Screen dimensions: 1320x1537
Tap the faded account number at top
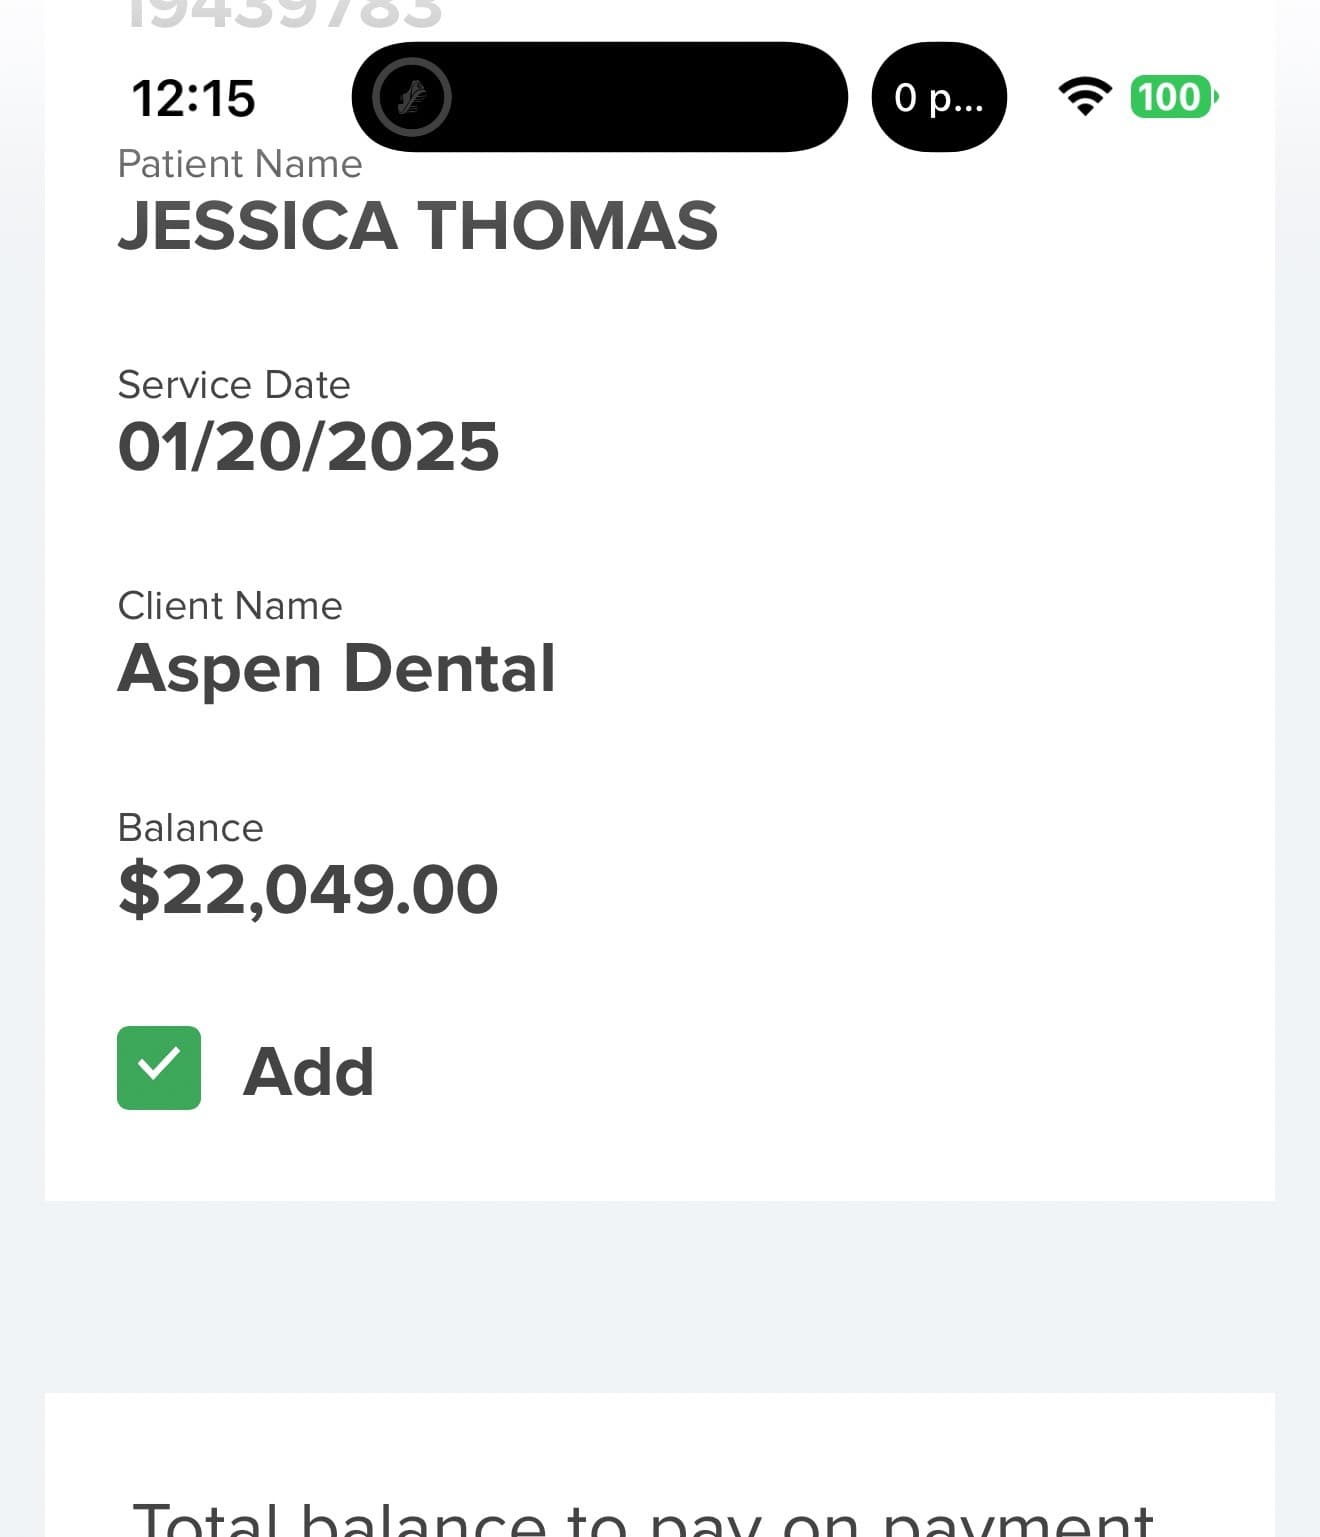pyautogui.click(x=284, y=14)
